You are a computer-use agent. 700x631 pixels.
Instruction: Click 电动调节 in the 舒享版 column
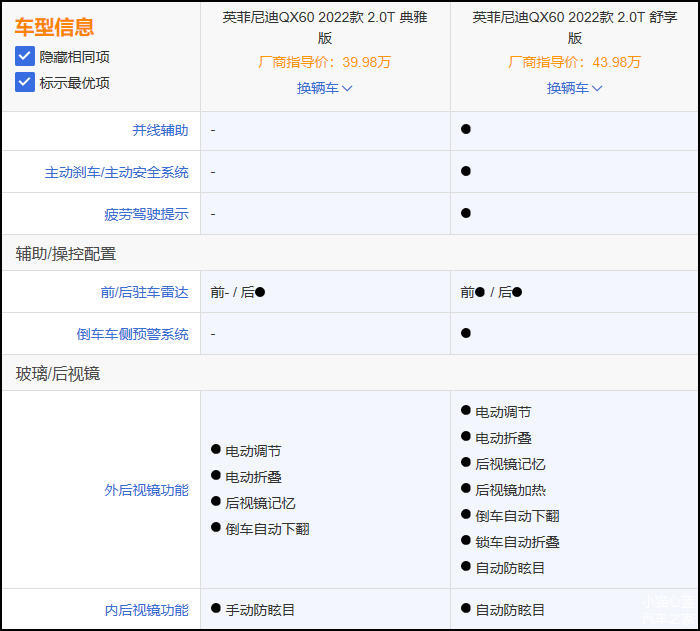pos(503,412)
